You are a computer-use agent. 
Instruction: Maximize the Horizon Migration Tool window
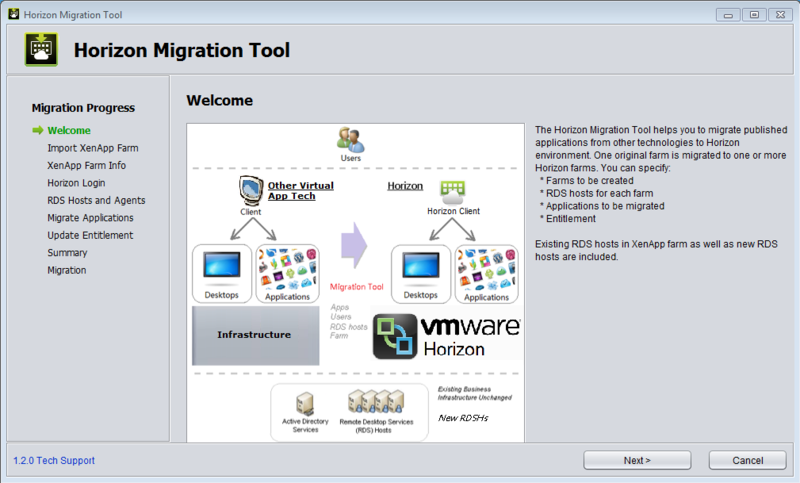coord(754,15)
